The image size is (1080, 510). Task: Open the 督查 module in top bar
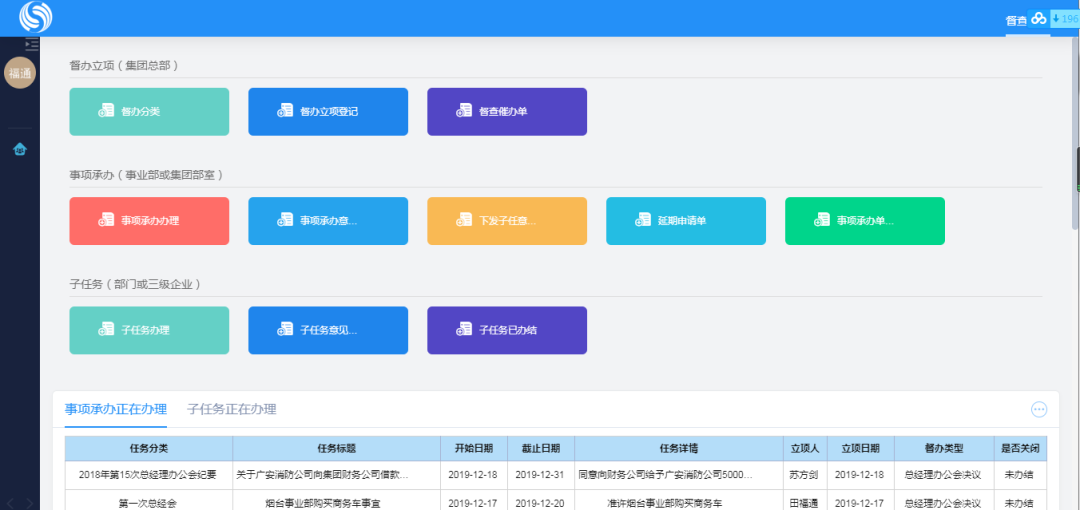tap(1016, 20)
